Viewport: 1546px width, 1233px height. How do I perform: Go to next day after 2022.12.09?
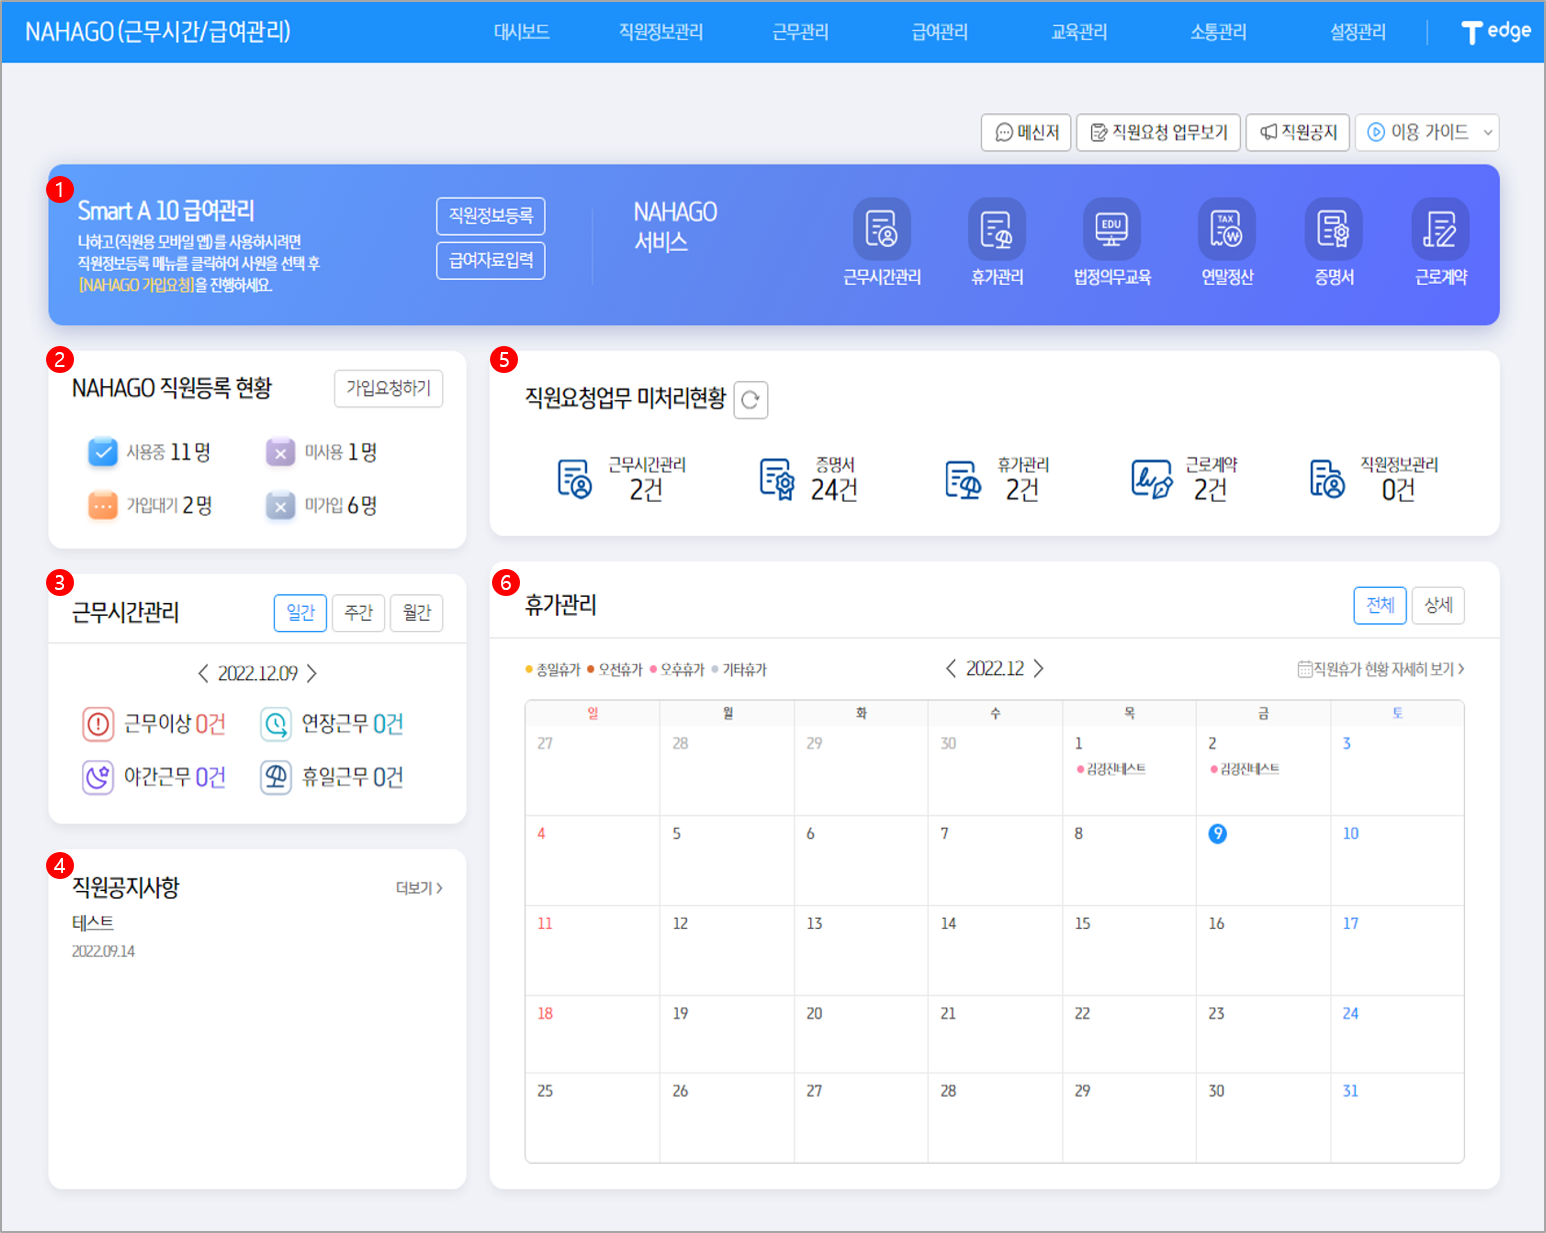312,673
